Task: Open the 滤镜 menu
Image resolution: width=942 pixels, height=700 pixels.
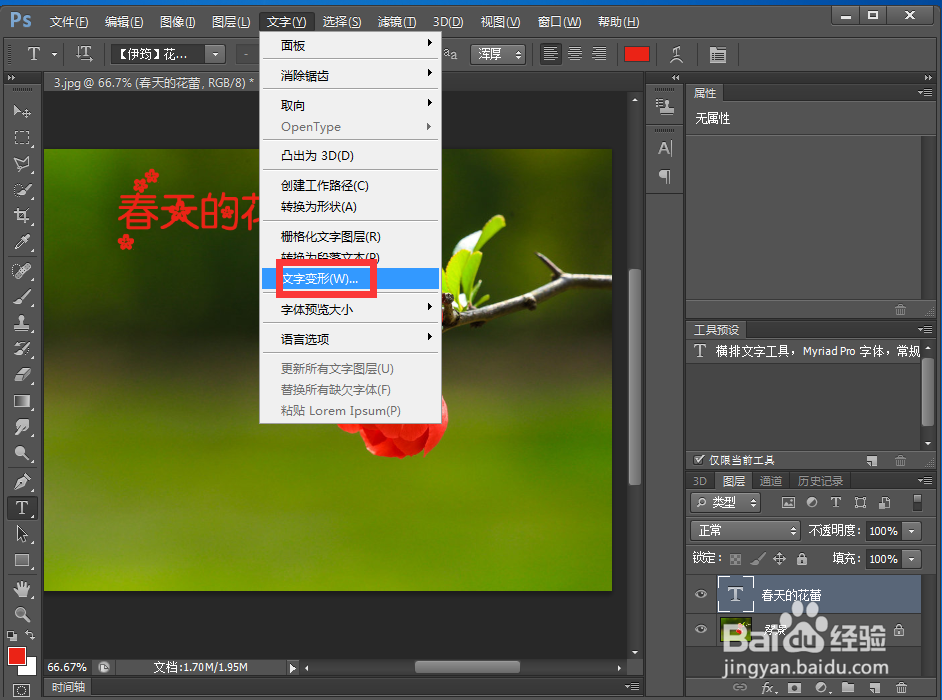Action: coord(397,22)
